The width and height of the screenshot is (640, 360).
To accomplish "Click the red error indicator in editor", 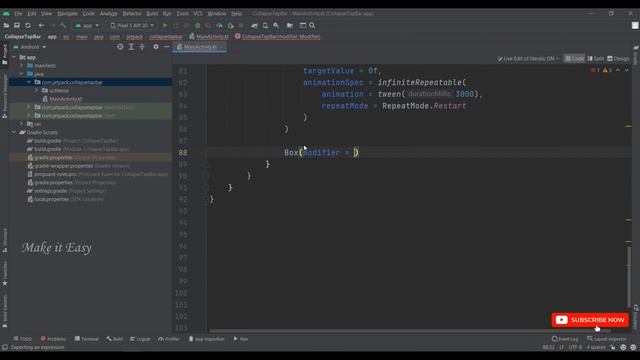I will coord(595,70).
